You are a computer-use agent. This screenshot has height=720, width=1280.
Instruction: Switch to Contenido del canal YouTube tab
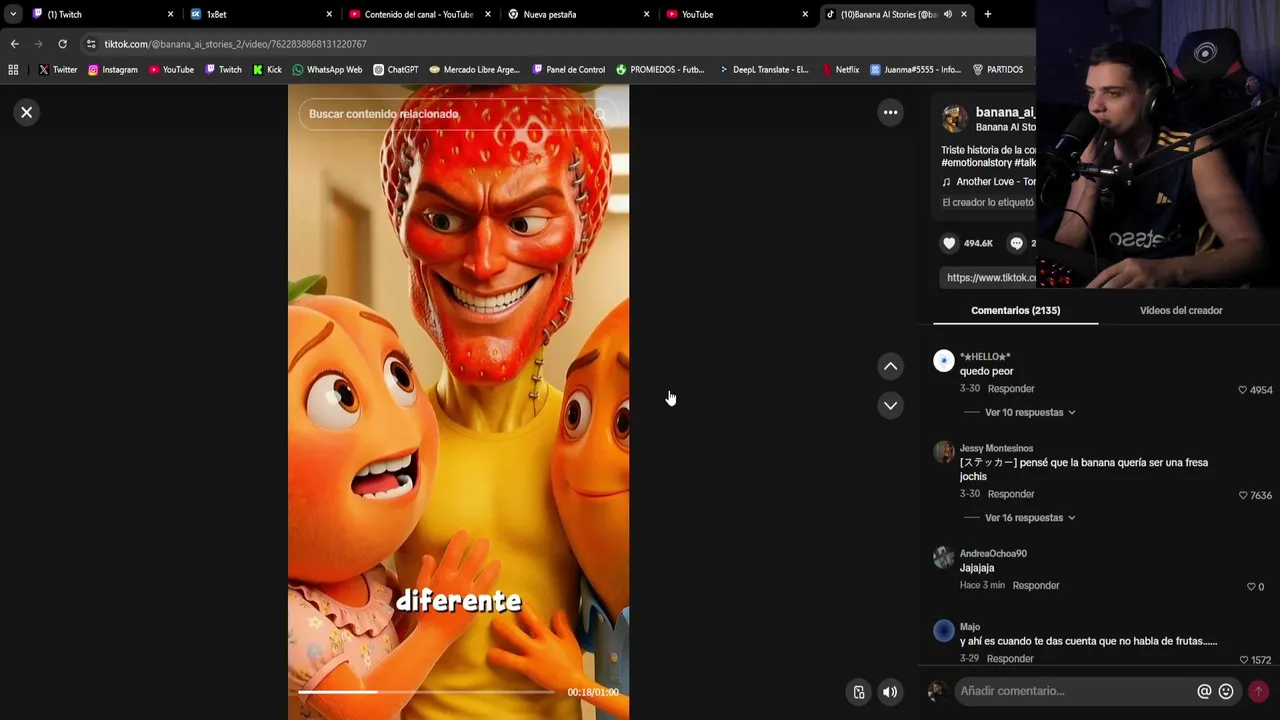(418, 14)
